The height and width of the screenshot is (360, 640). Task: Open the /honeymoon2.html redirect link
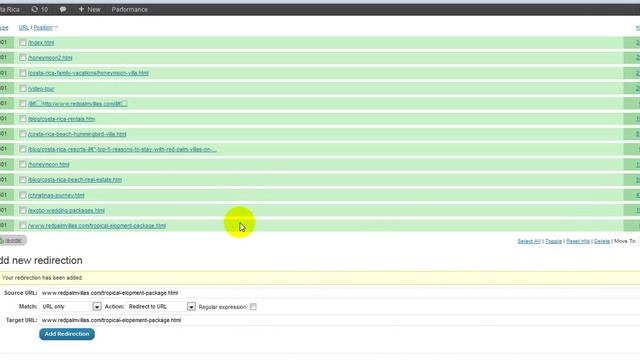coord(50,58)
